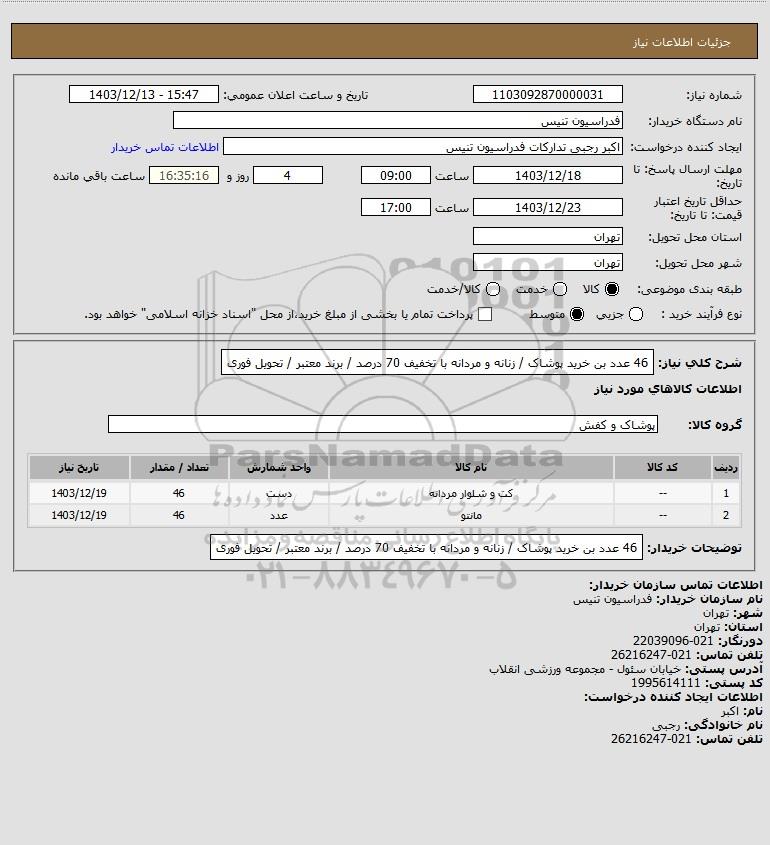The height and width of the screenshot is (845, 770).
Task: Click the organization phone number after تلفن تماس
Action: [651, 655]
